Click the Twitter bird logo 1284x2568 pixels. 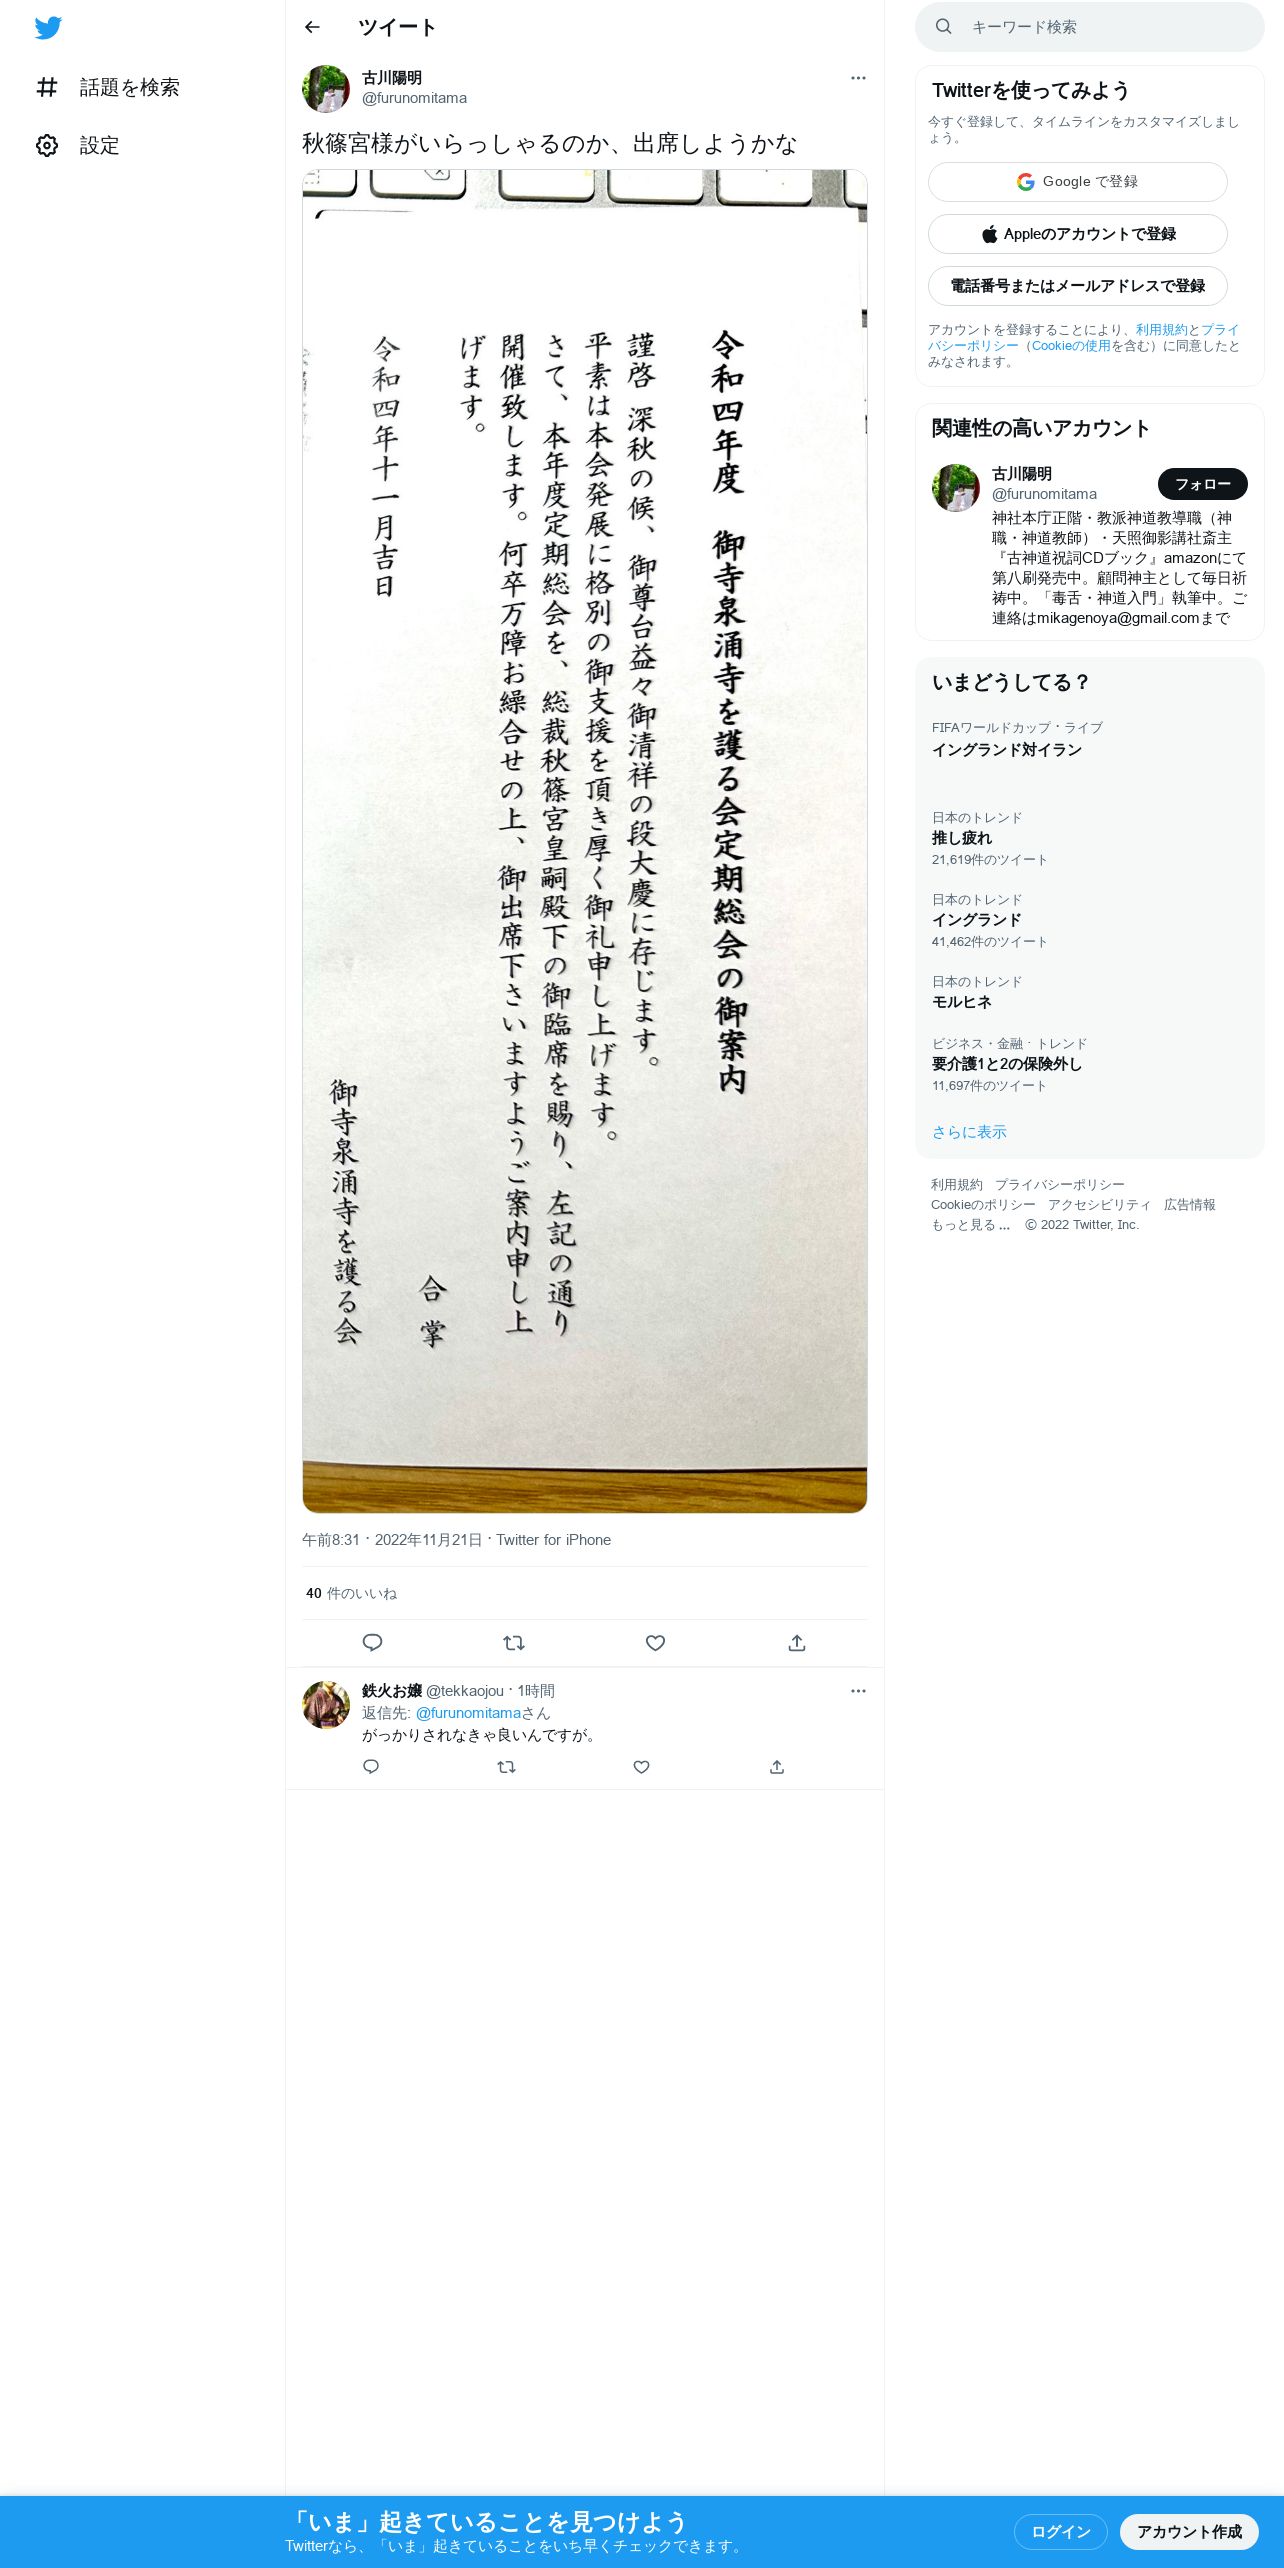click(48, 28)
